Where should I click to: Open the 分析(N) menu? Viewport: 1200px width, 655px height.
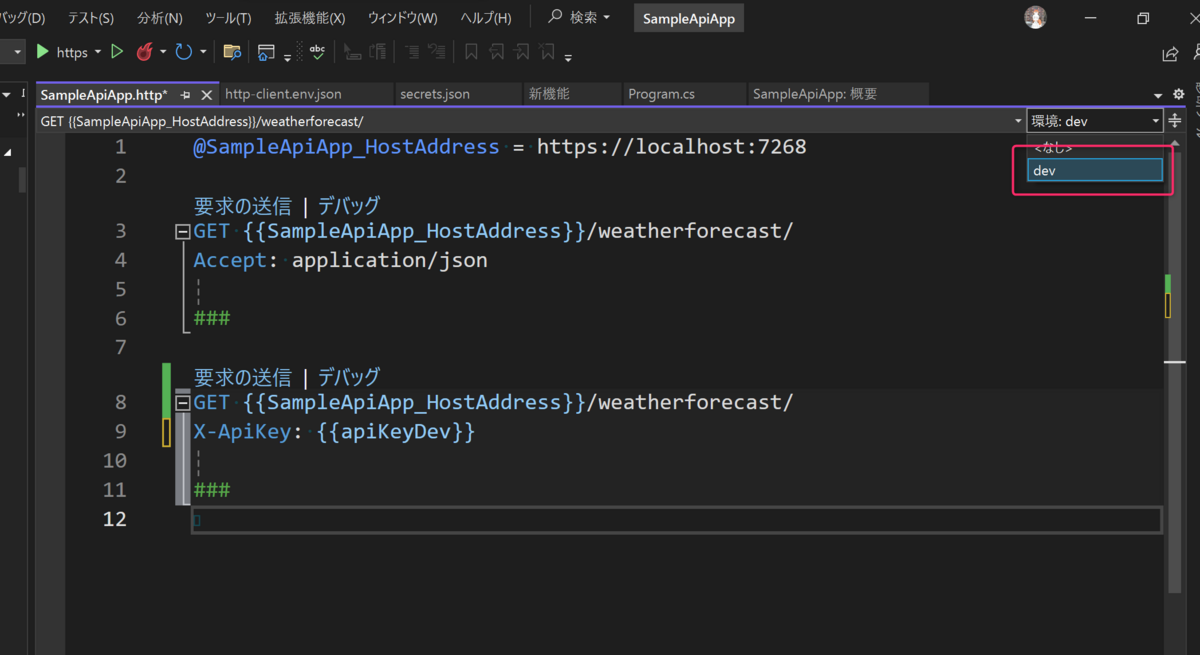pyautogui.click(x=160, y=18)
